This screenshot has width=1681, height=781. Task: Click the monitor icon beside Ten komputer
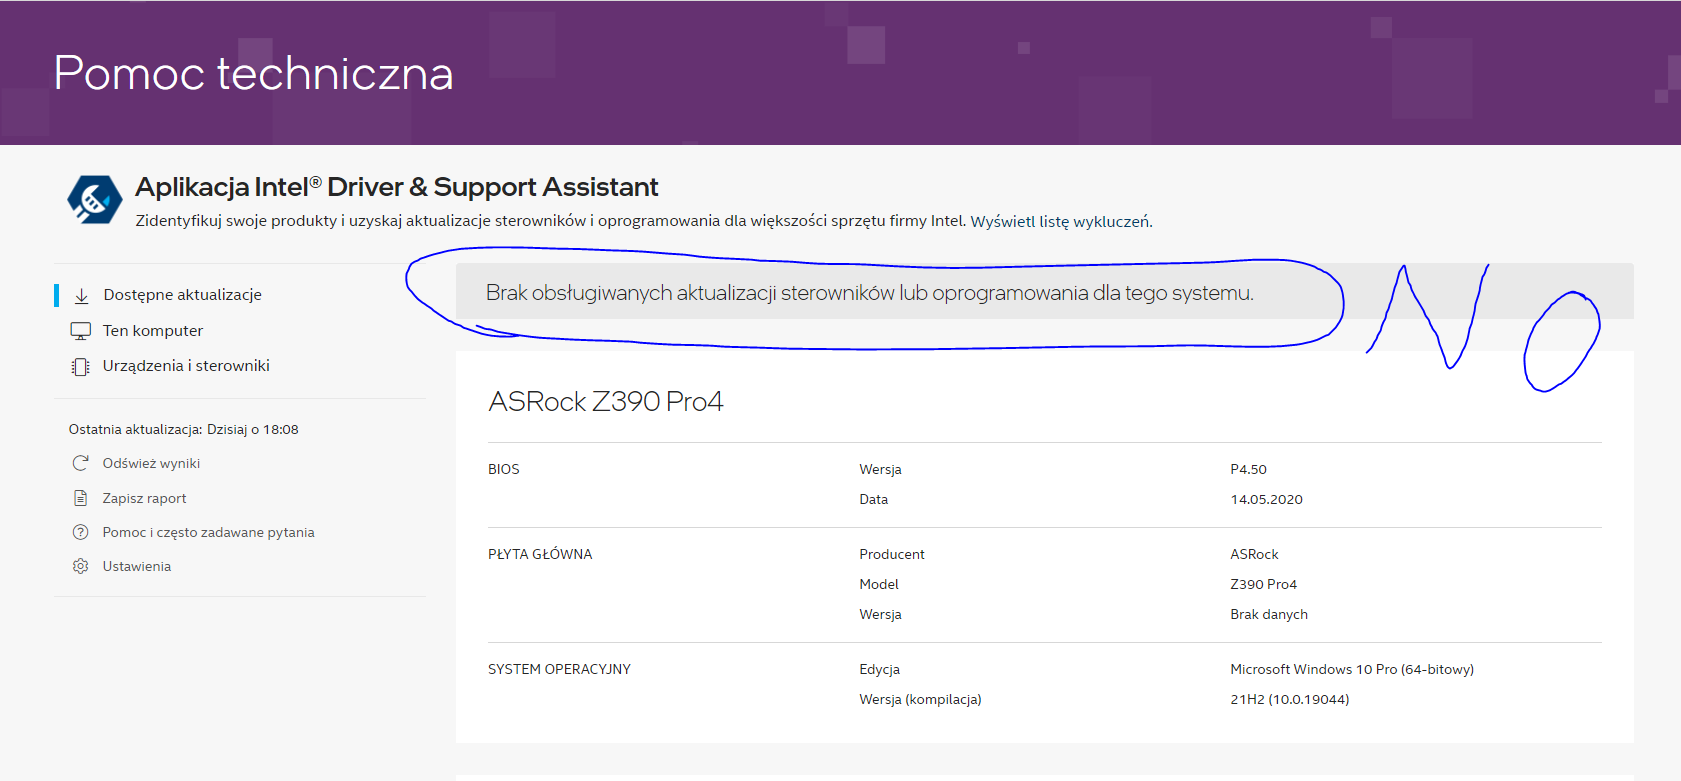81,331
